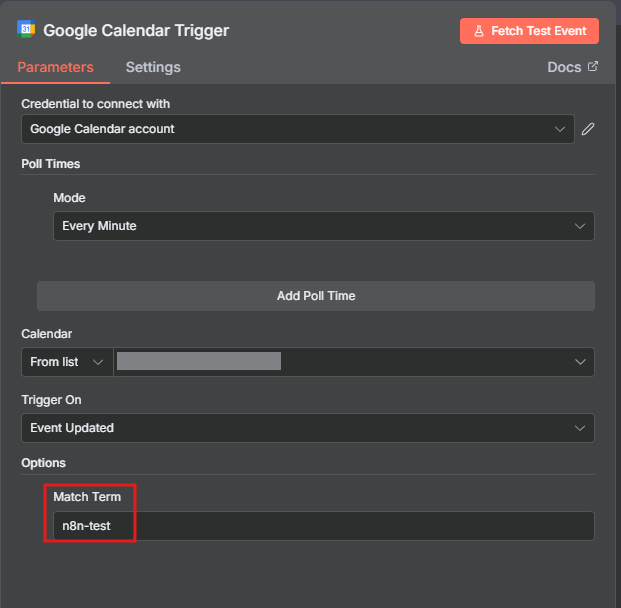The height and width of the screenshot is (608, 621).
Task: Click the Google Calendar Trigger node title
Action: pyautogui.click(x=136, y=30)
